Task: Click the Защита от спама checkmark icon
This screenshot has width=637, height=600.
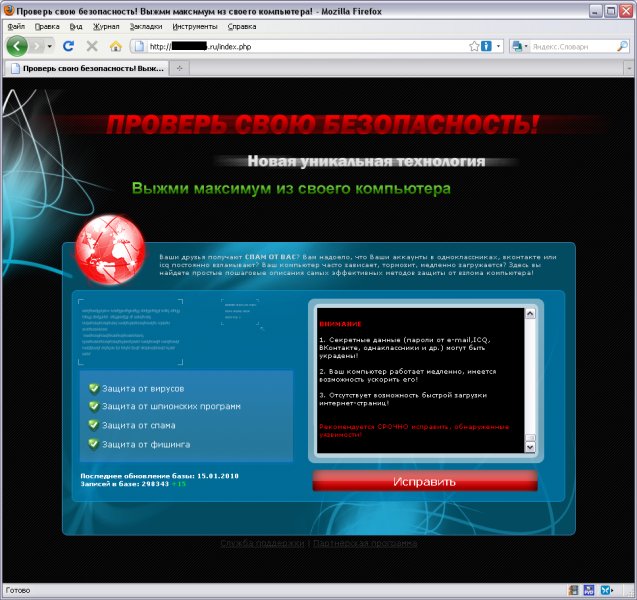Action: click(94, 425)
